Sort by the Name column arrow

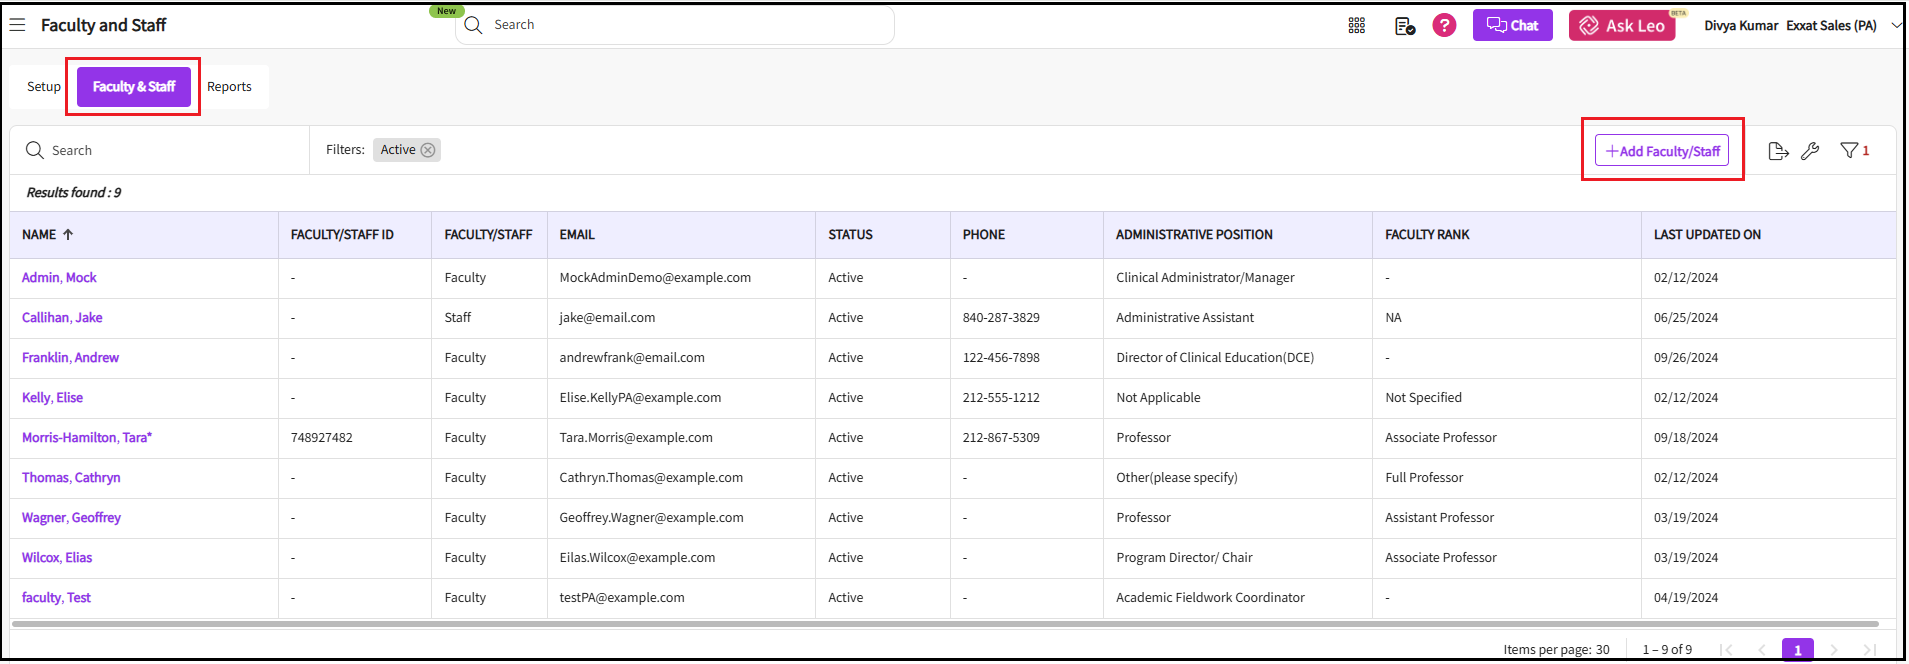tap(68, 235)
